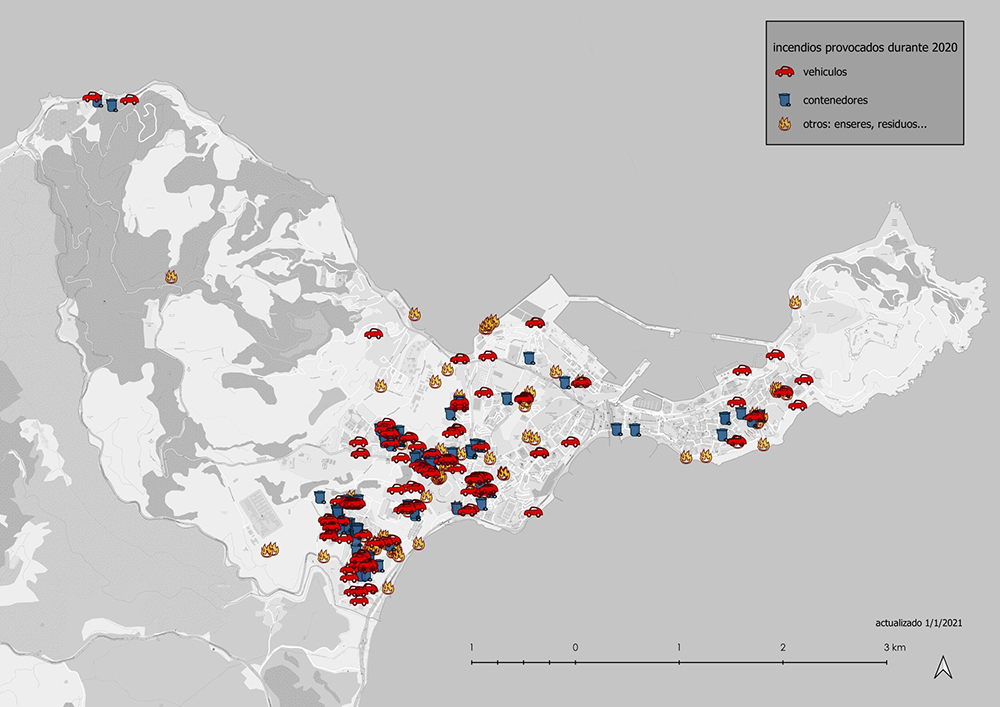Click isolated blue bin left of southwestern car cluster
Screen dimensions: 1000x707
[x=320, y=497]
